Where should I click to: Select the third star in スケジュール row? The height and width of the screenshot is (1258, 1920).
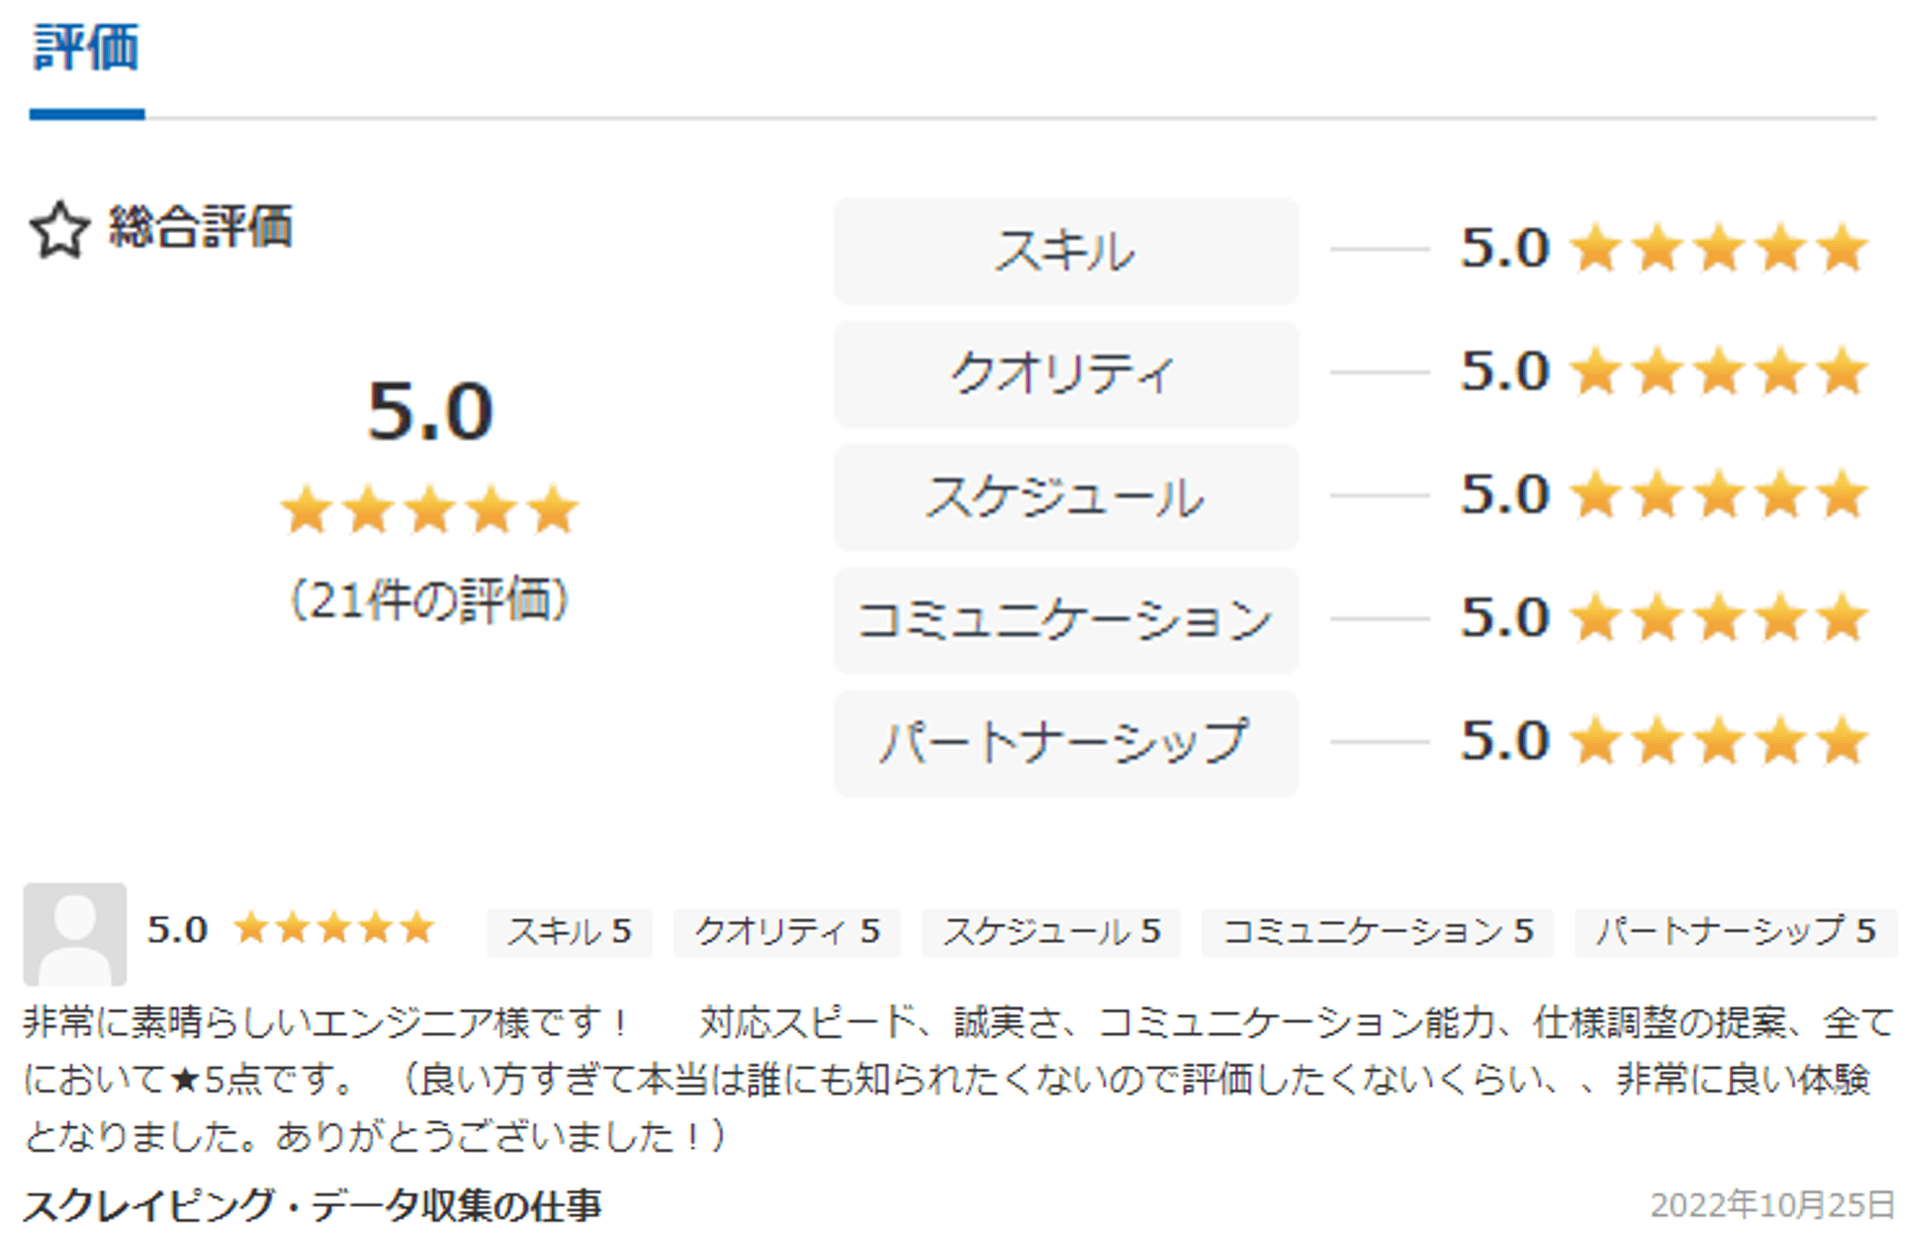pyautogui.click(x=1718, y=494)
